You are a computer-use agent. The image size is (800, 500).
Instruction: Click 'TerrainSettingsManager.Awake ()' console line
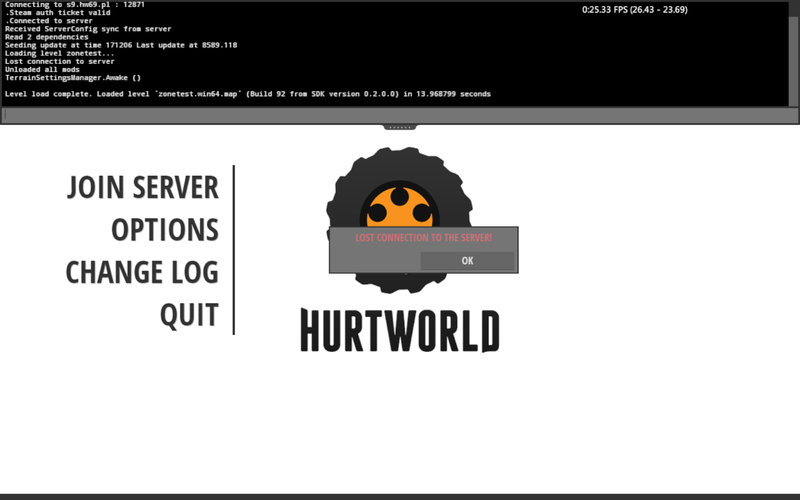[73, 78]
